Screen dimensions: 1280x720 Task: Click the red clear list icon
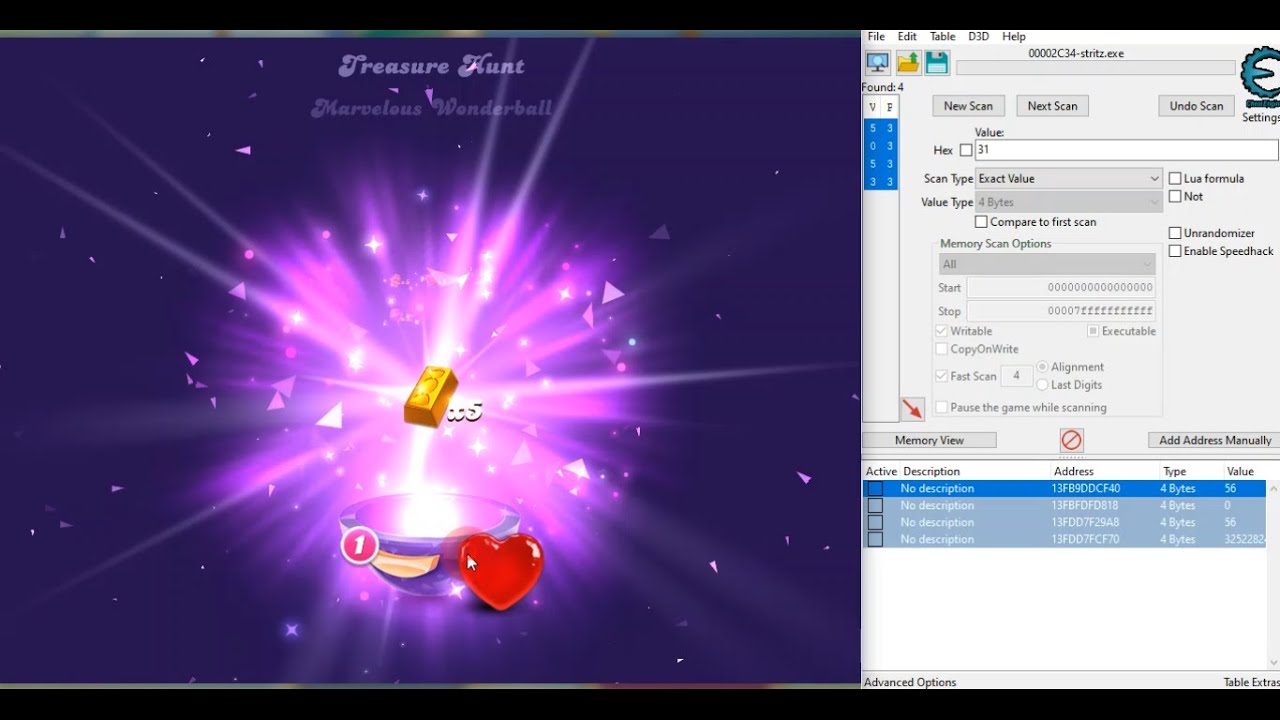pyautogui.click(x=1071, y=440)
